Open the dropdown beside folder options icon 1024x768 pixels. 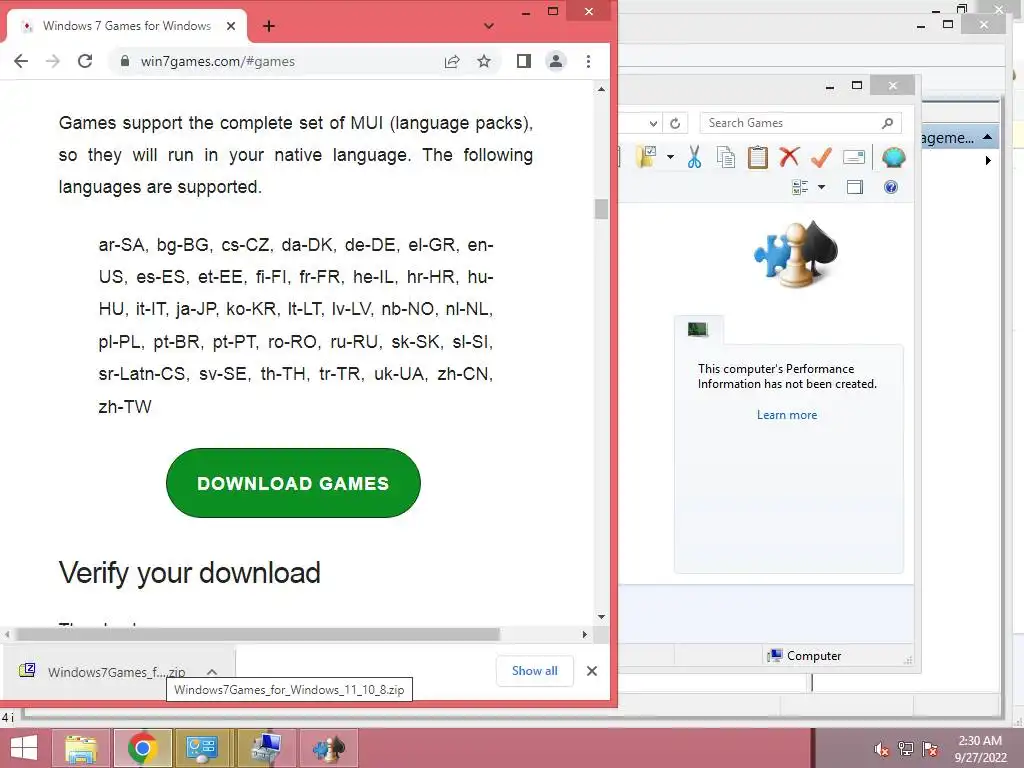pos(670,157)
